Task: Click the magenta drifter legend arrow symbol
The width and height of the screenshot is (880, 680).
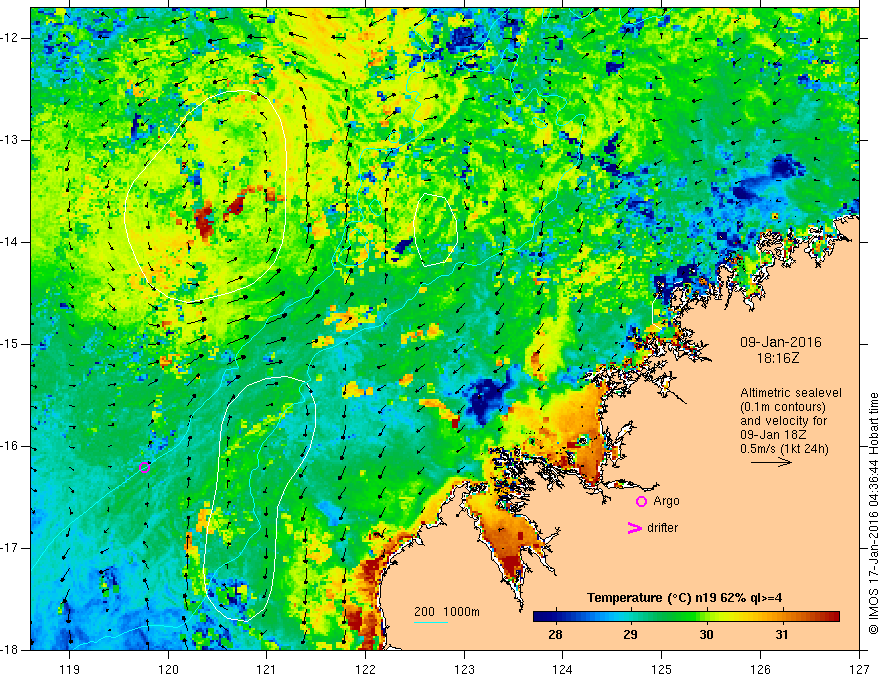Action: coord(635,528)
